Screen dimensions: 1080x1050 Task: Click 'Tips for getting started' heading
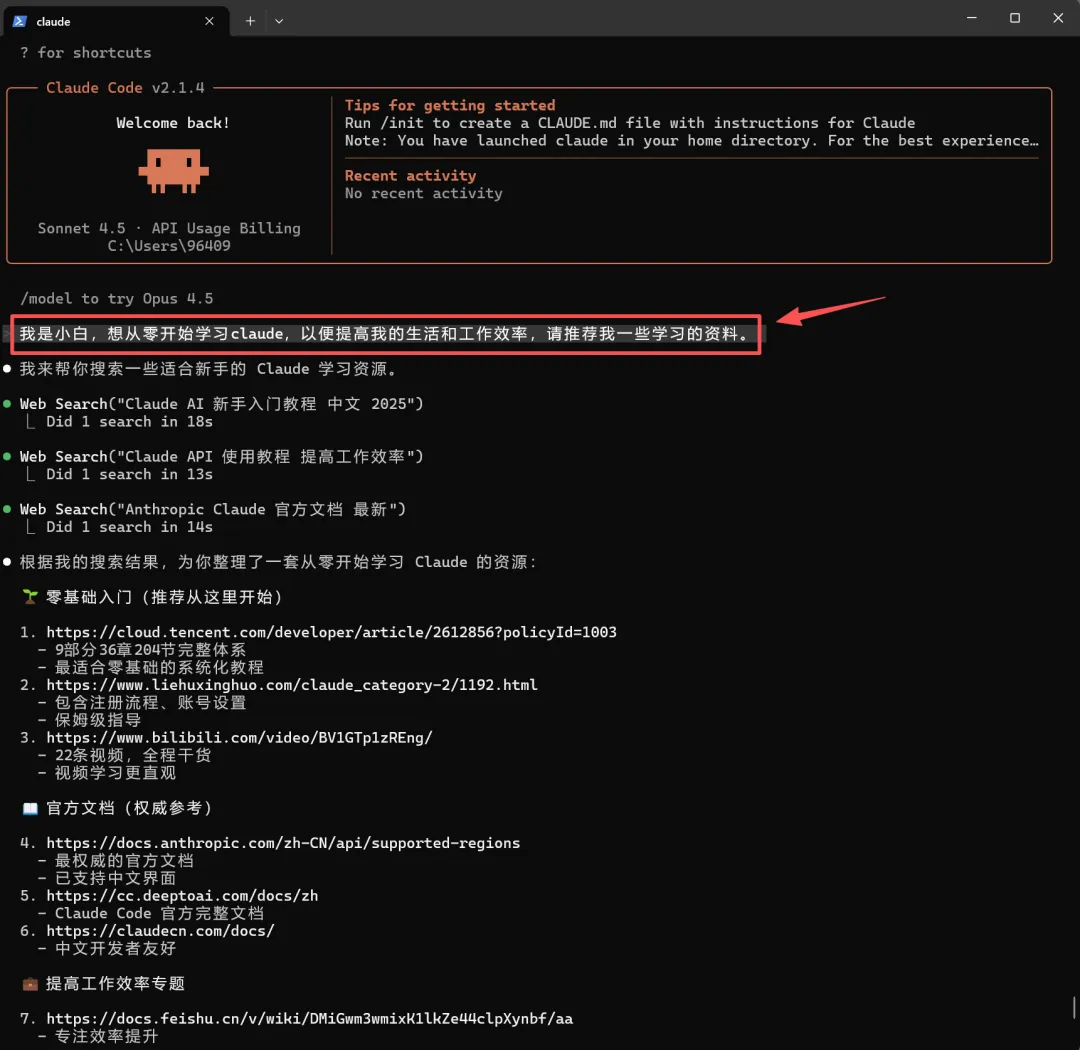pos(450,105)
